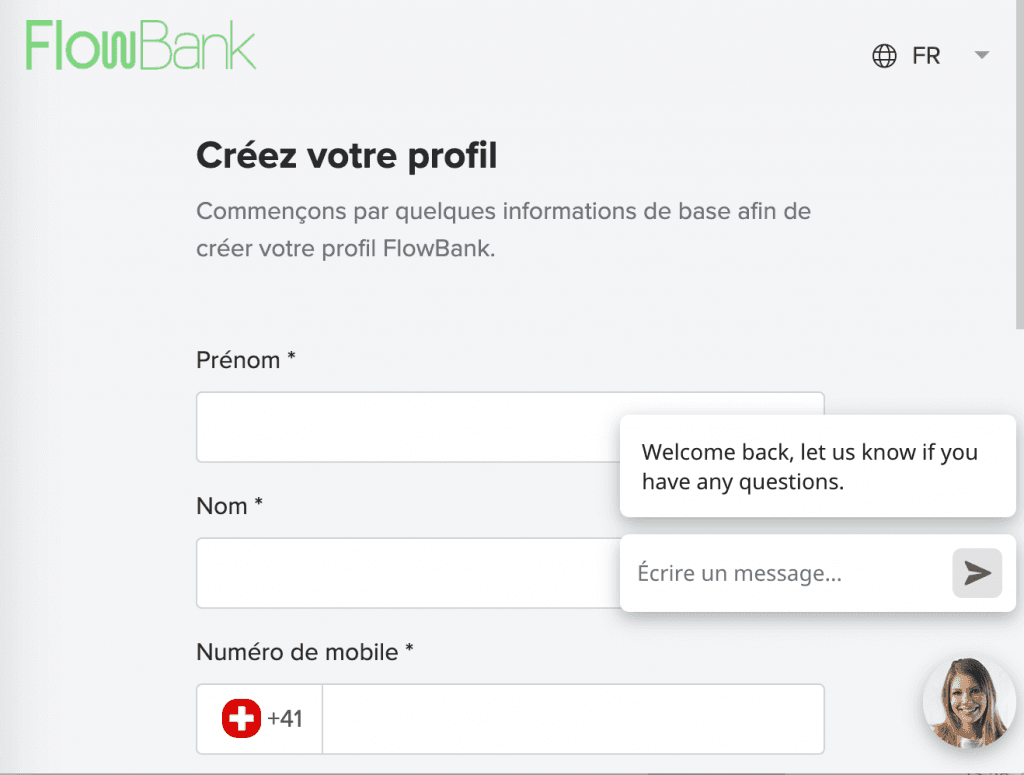
Task: Select the Numéro de mobile label
Action: pos(305,651)
